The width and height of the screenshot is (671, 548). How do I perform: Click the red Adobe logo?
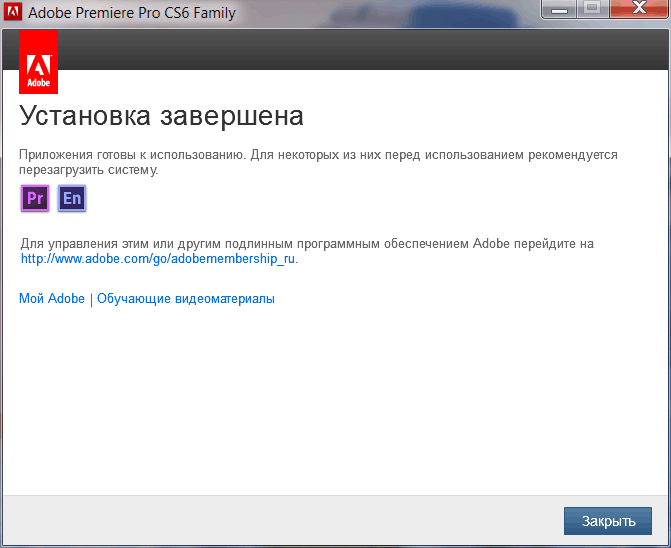tap(39, 62)
